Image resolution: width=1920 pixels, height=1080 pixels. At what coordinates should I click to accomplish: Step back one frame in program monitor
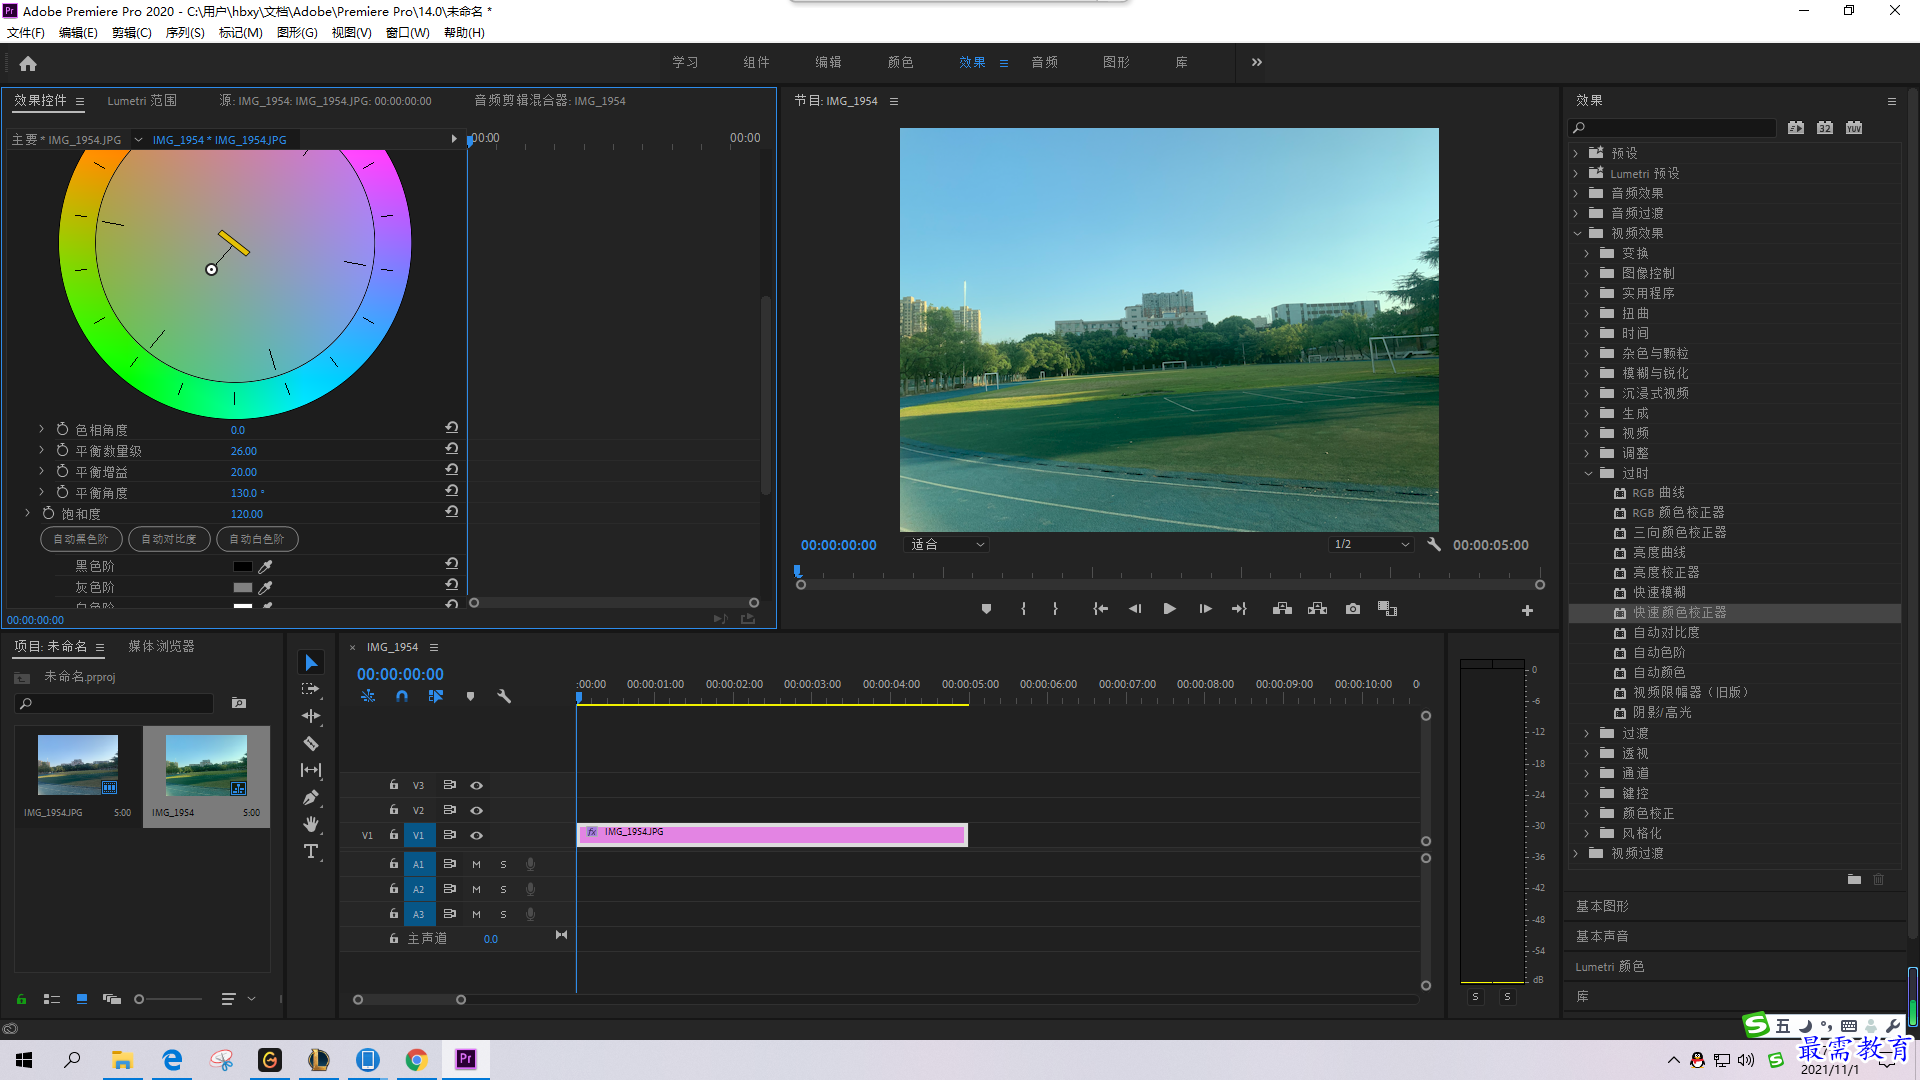(1135, 609)
